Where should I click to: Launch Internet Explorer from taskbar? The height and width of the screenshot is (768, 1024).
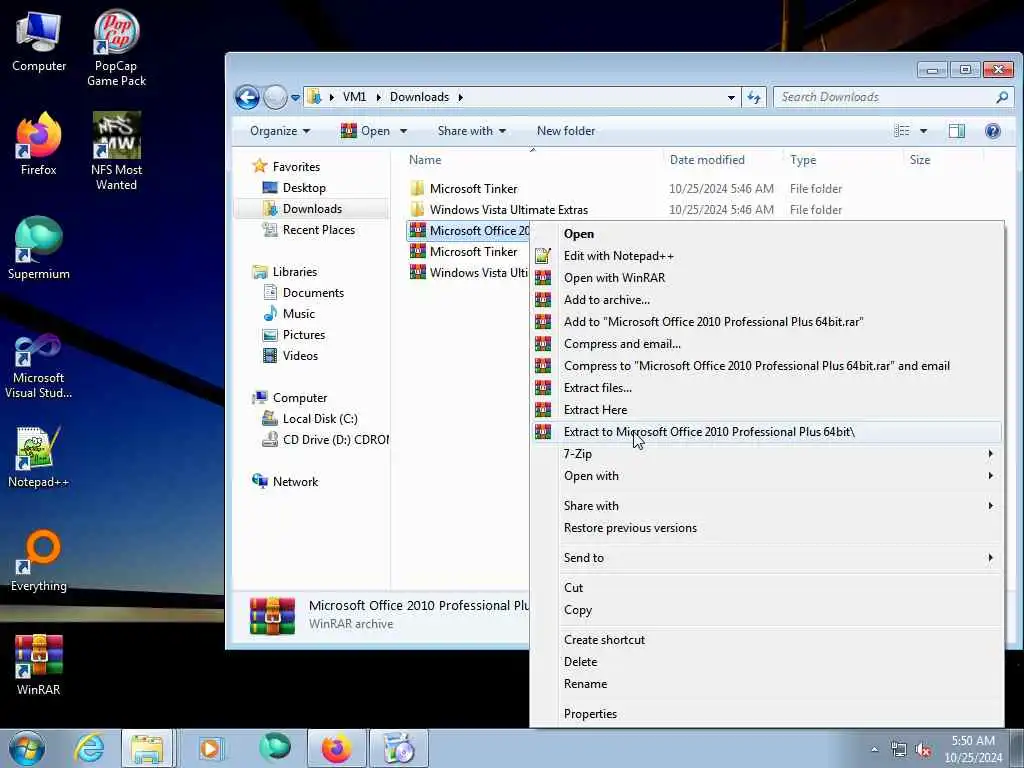point(89,748)
